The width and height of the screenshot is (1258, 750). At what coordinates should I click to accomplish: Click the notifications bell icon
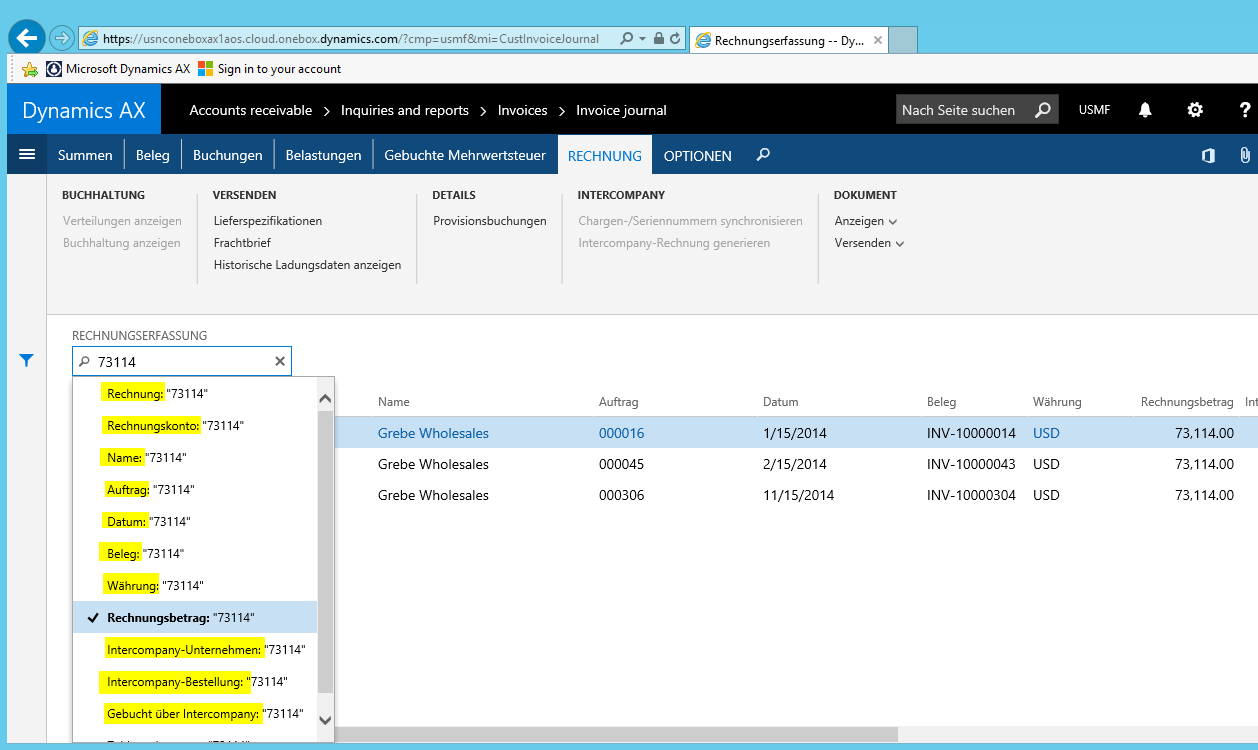coord(1145,110)
